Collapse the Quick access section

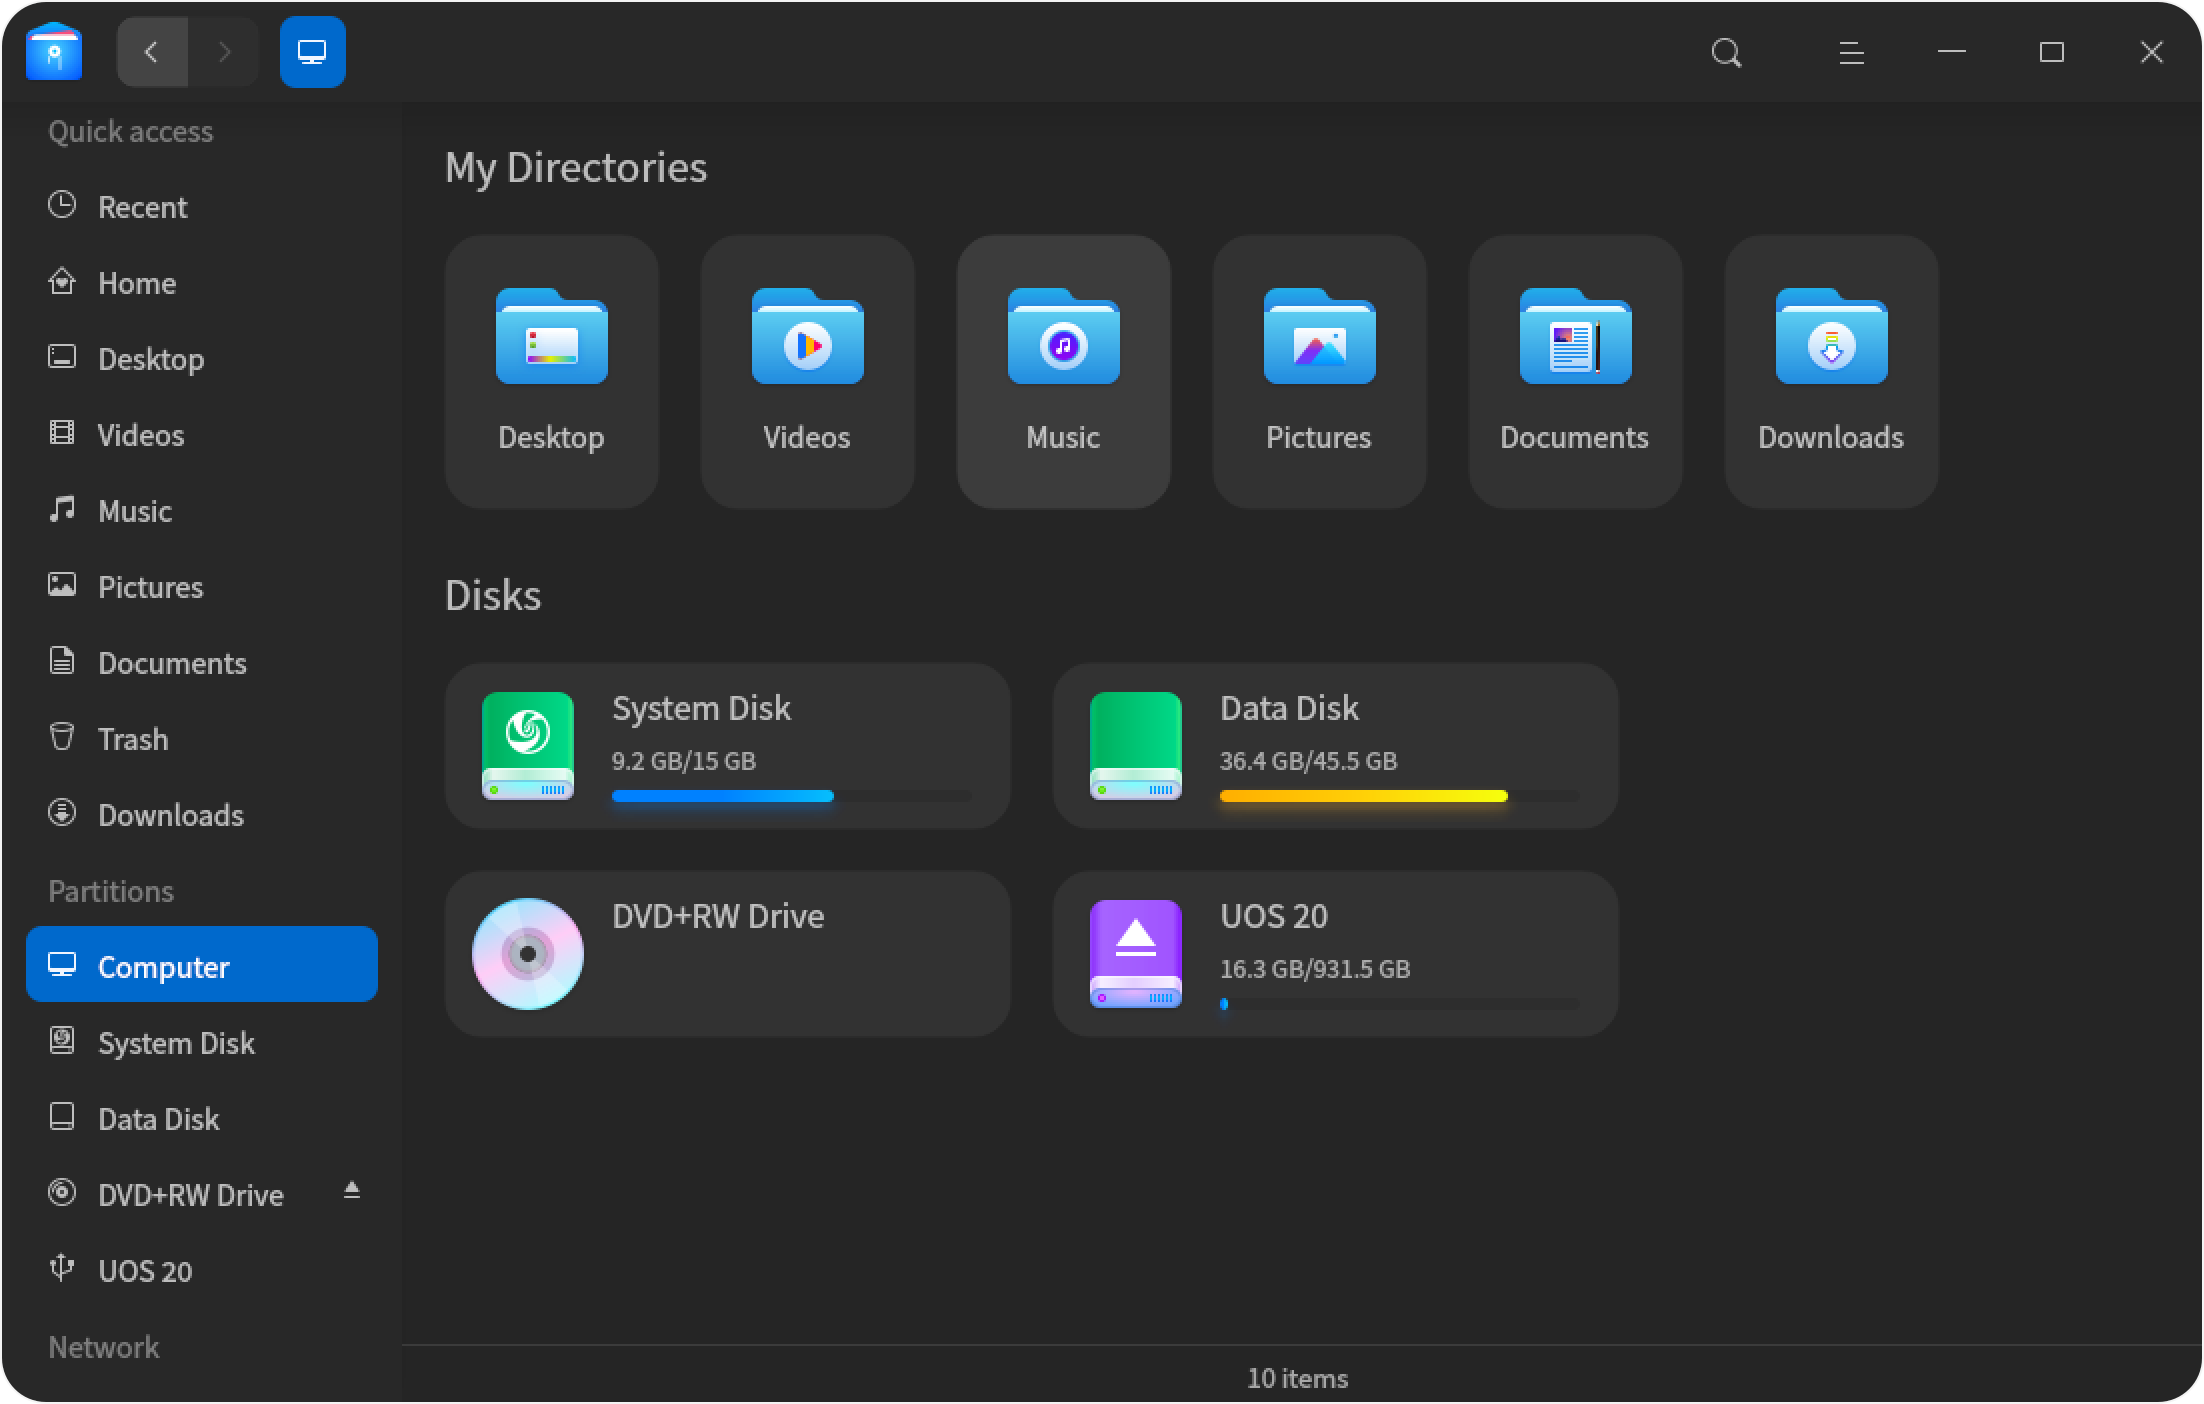(130, 131)
